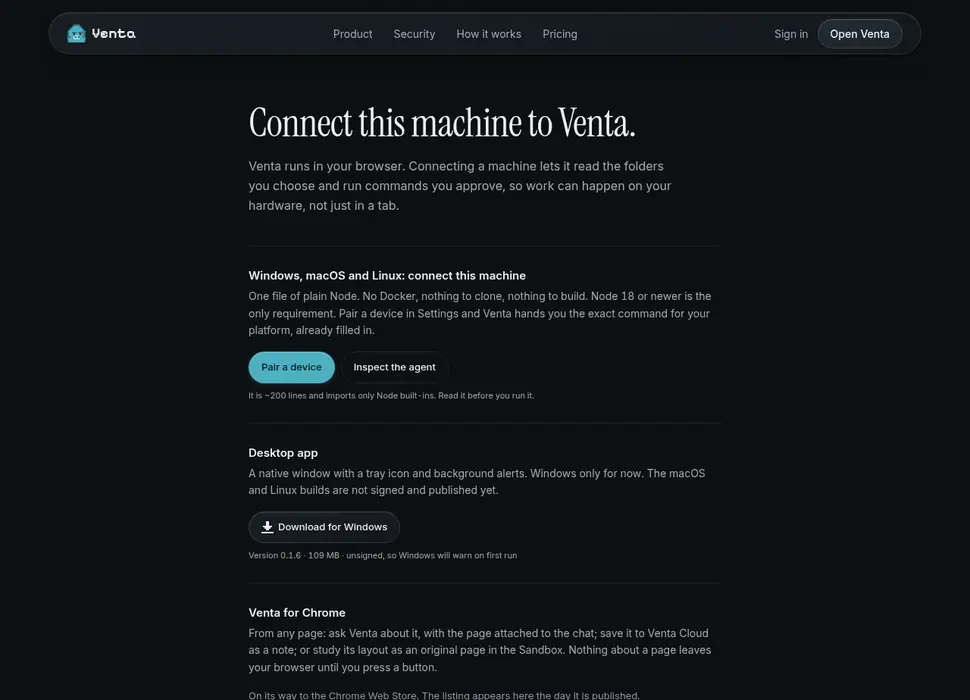Open the Inspect the agent button
Viewport: 970px width, 700px height.
[395, 367]
